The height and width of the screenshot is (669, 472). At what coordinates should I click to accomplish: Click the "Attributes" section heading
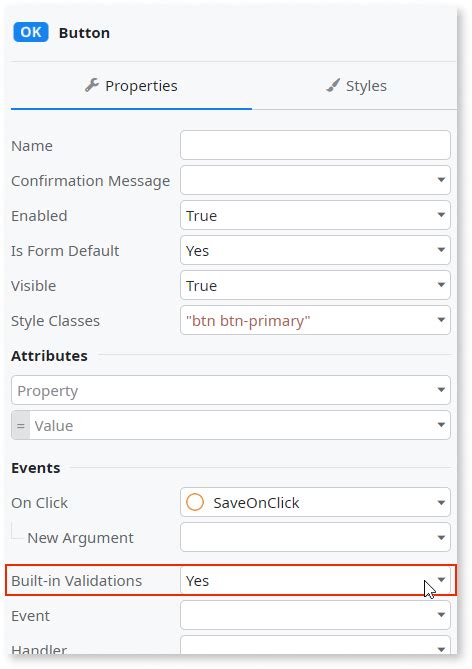point(50,356)
